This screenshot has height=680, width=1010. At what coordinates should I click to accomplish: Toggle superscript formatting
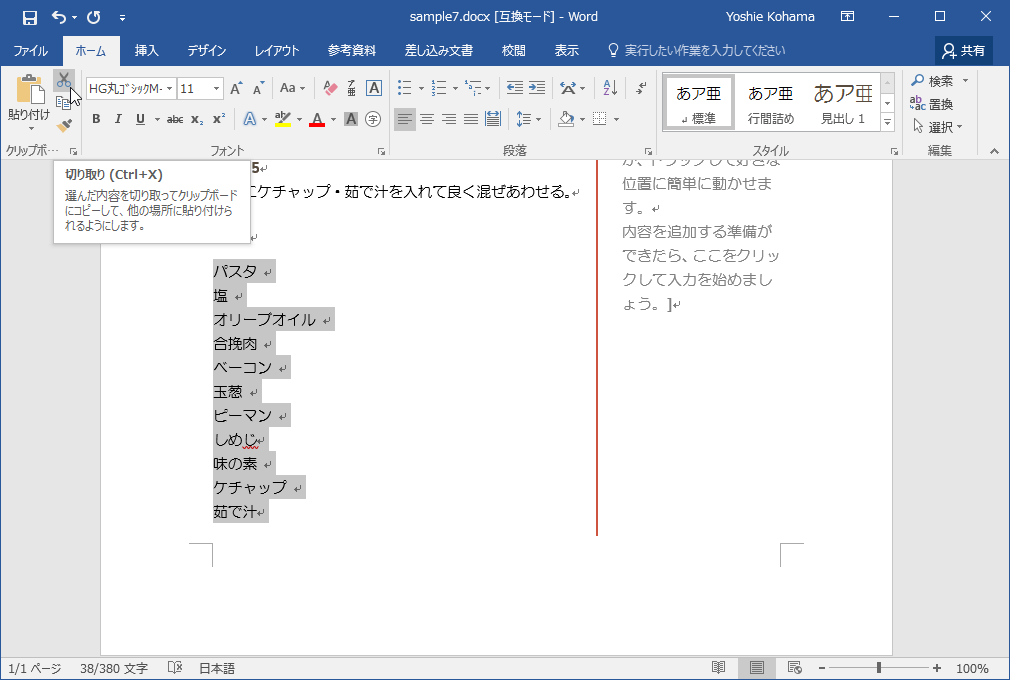pos(219,119)
